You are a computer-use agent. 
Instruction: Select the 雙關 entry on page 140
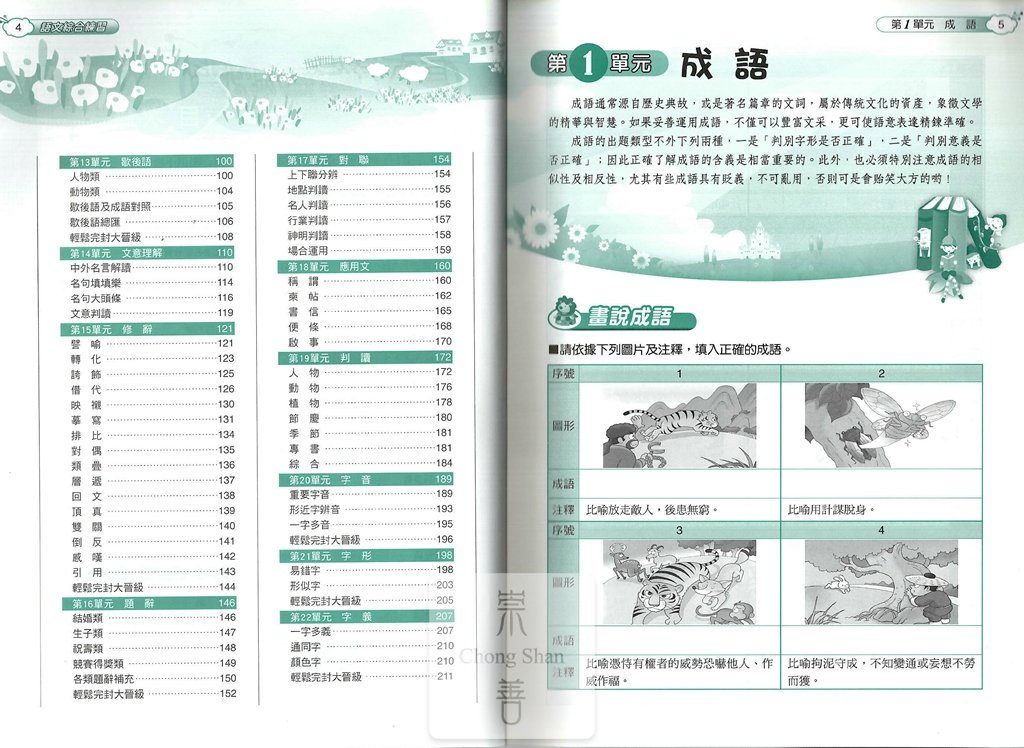[153, 526]
